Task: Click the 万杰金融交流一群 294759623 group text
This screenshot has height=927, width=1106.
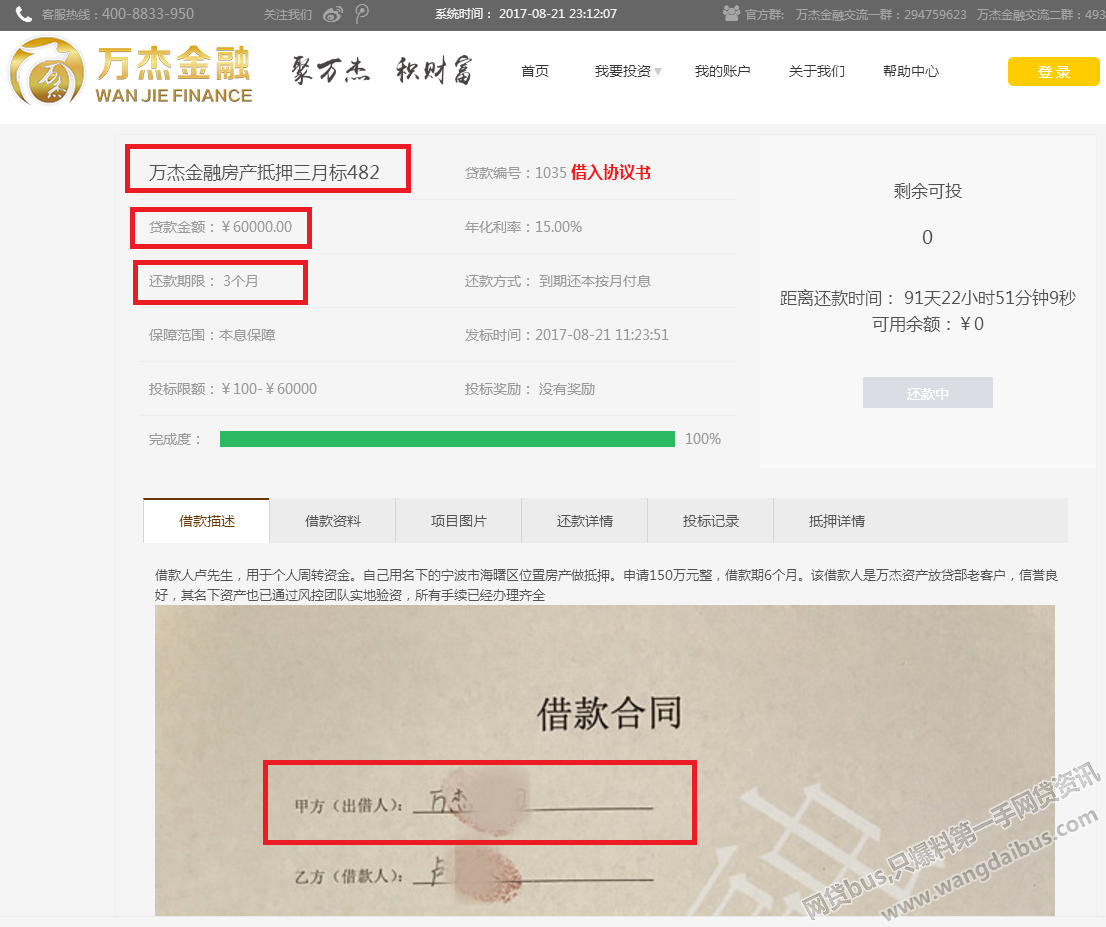Action: (881, 14)
